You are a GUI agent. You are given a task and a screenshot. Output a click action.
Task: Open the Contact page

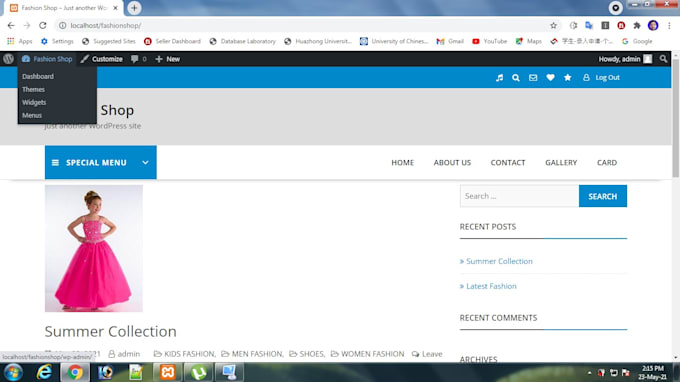(x=508, y=163)
